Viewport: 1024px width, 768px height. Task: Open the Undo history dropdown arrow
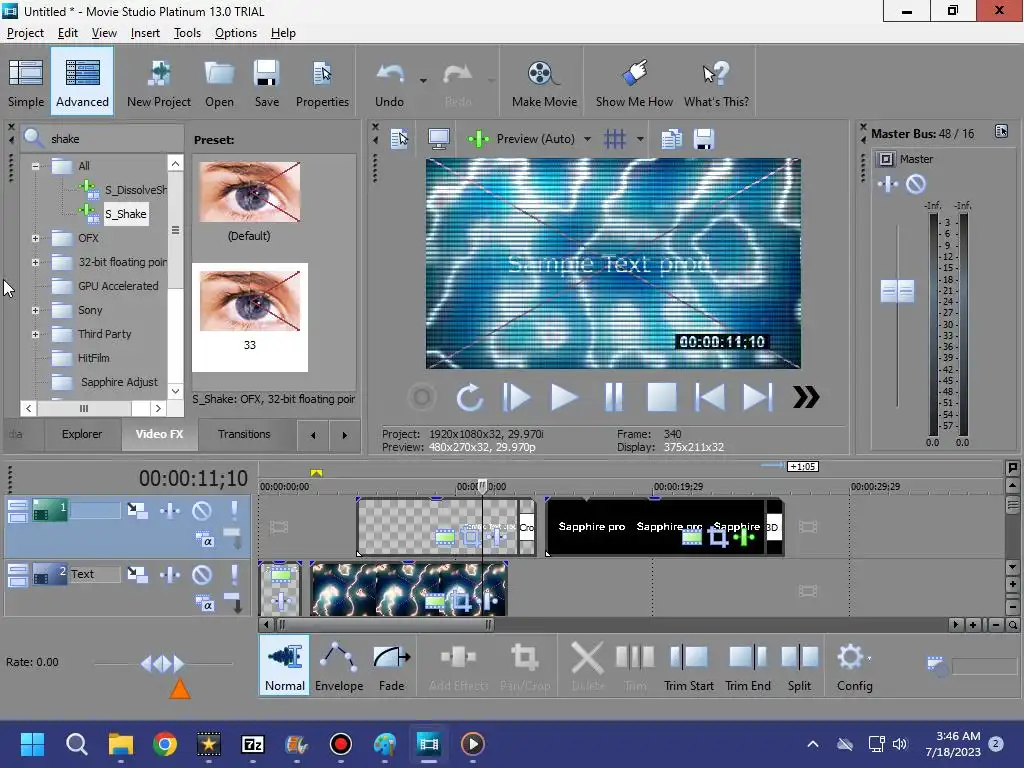click(423, 81)
